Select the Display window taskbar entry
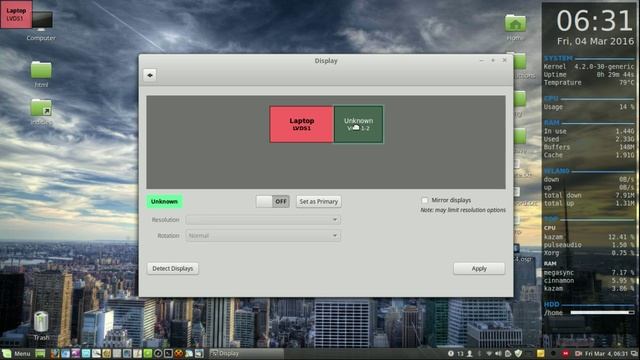 click(246, 353)
